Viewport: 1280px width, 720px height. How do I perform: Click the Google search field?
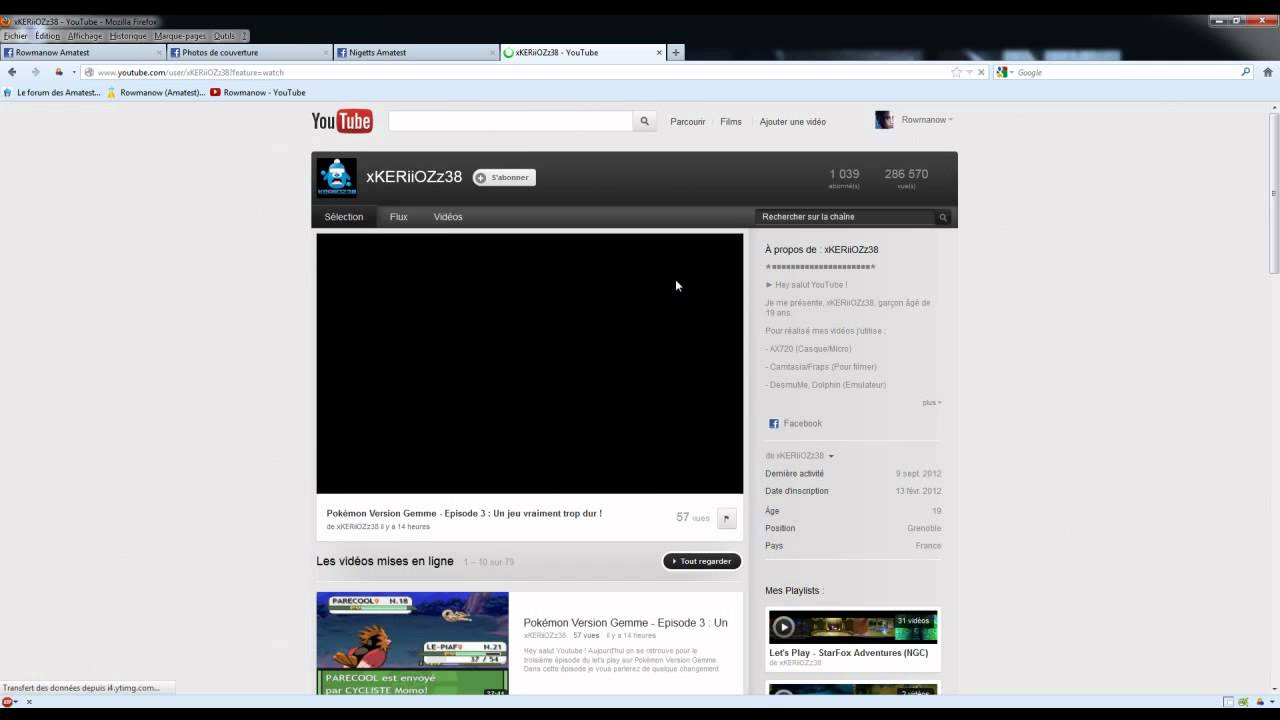pos(1127,72)
